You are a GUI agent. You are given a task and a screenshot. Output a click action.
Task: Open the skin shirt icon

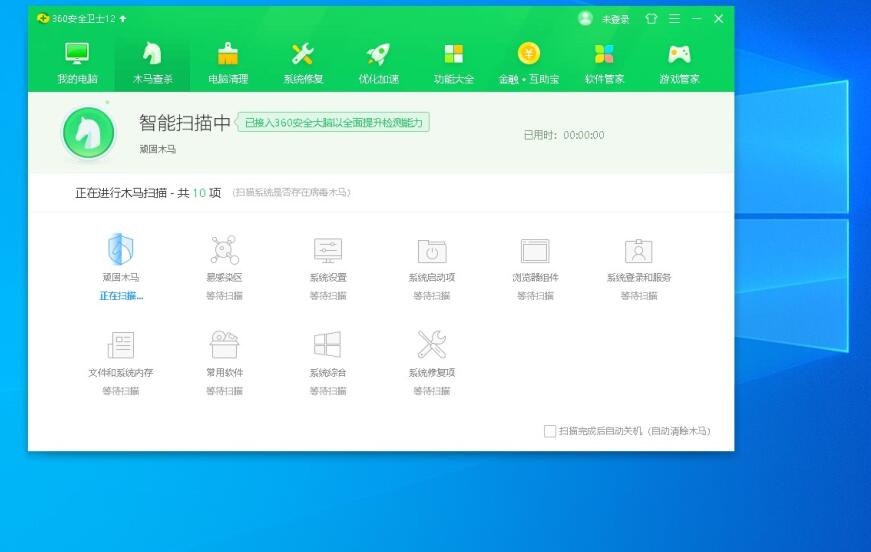pyautogui.click(x=652, y=19)
